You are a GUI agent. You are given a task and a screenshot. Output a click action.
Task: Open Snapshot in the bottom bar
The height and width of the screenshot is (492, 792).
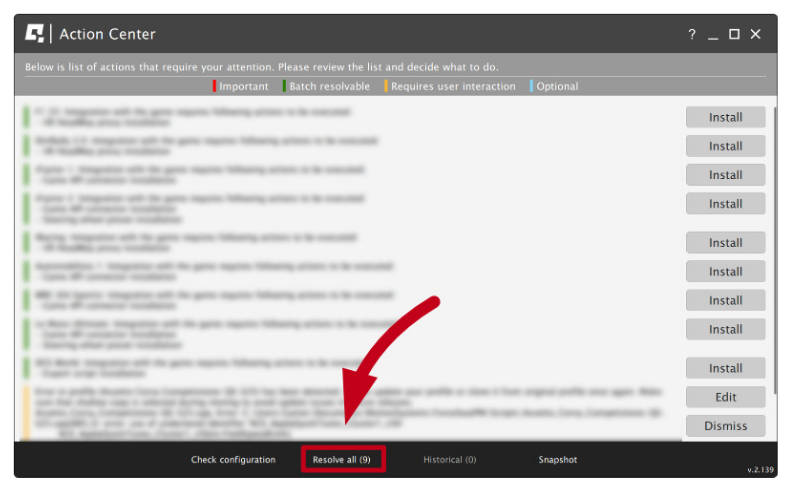tap(557, 460)
